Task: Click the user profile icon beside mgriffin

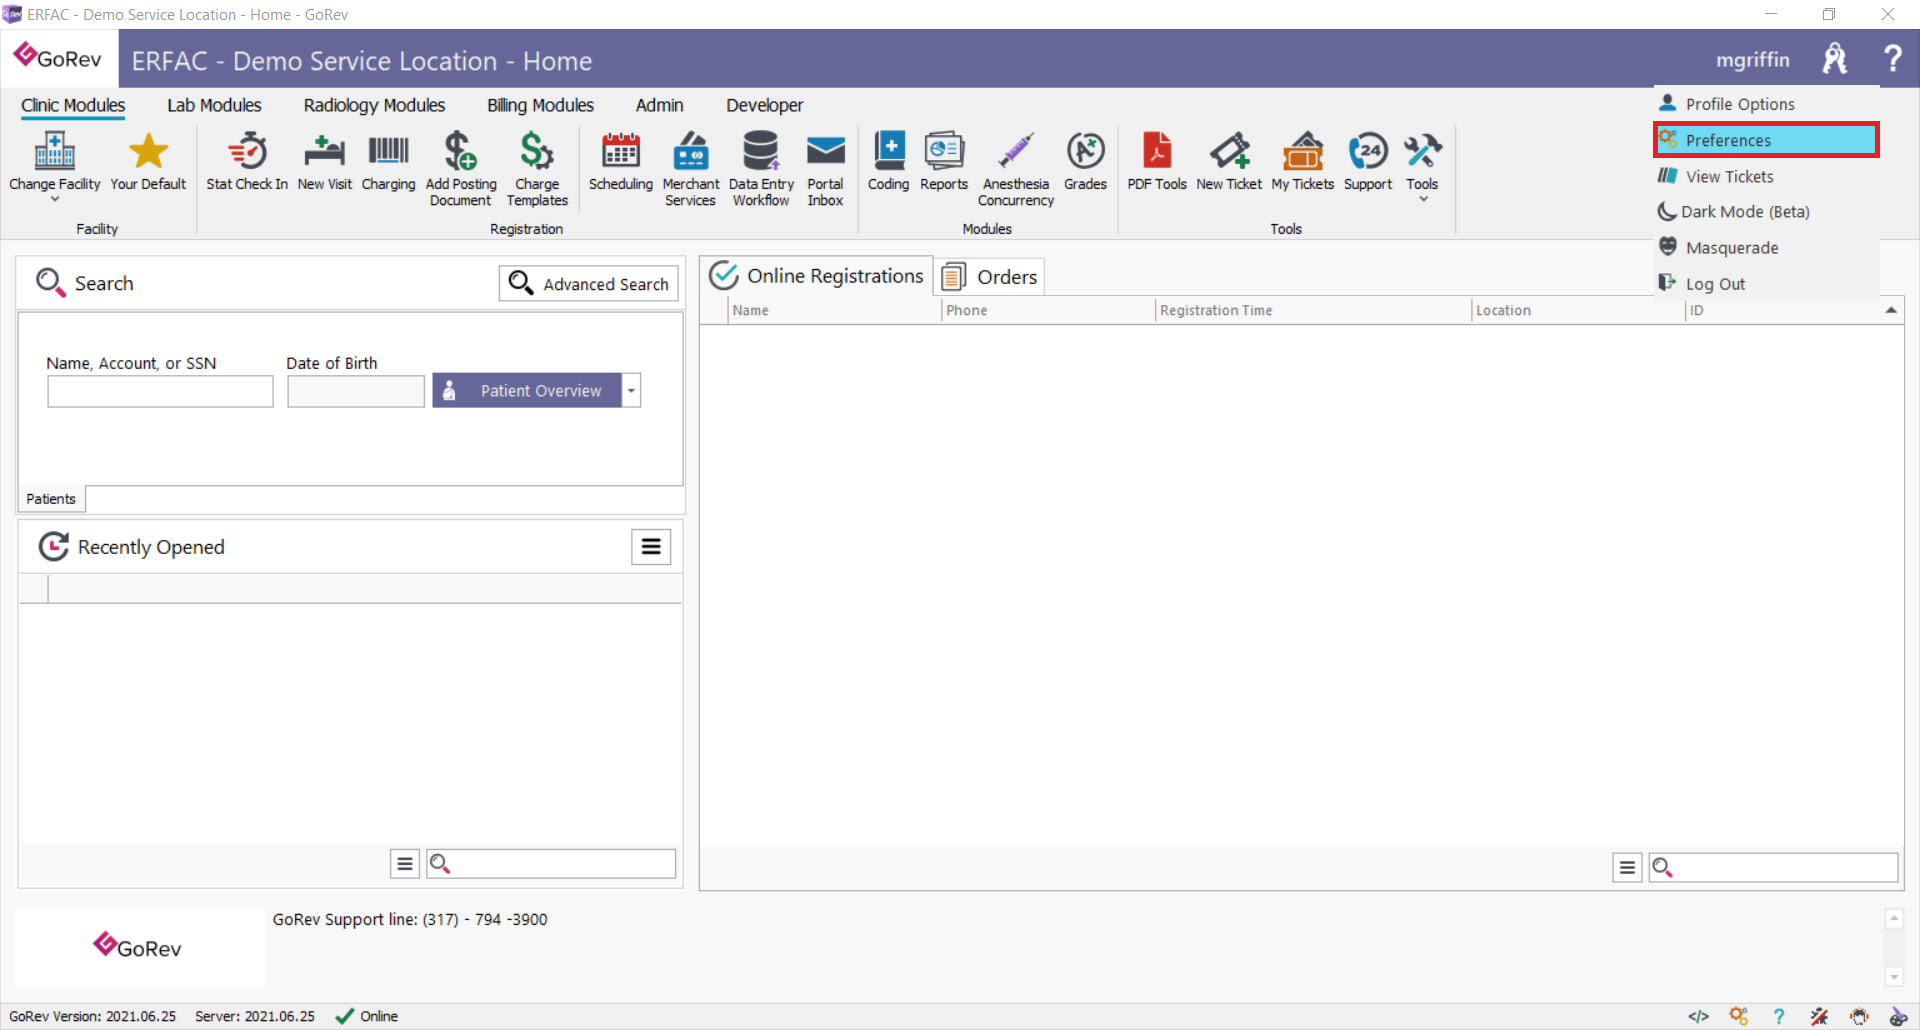Action: [1835, 59]
